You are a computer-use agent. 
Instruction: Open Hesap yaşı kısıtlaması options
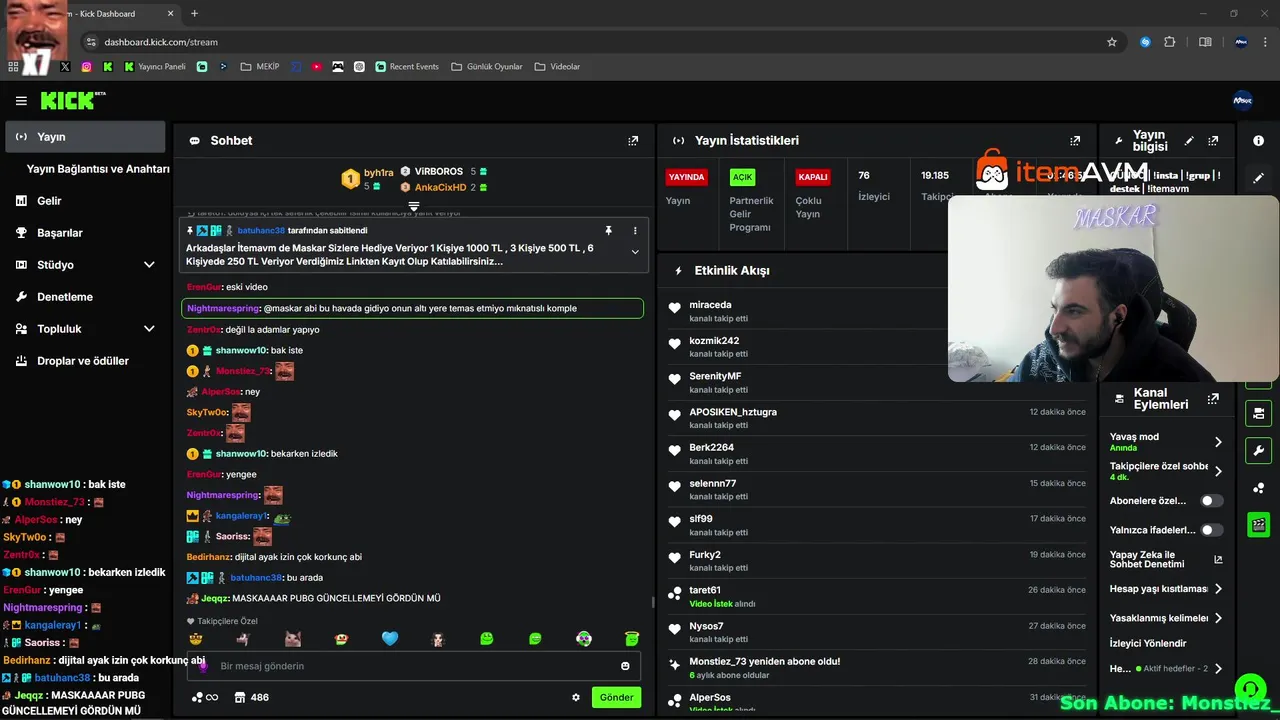pyautogui.click(x=1218, y=589)
